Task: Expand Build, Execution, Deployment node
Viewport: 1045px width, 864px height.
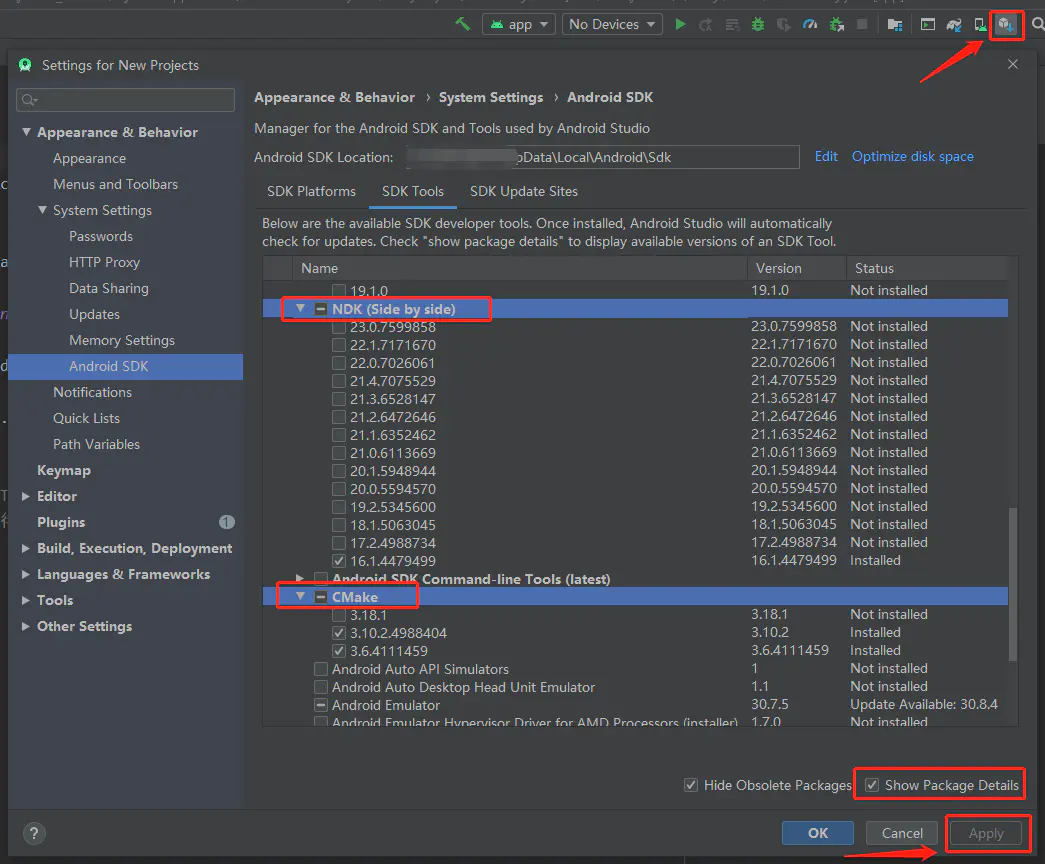Action: pos(26,548)
